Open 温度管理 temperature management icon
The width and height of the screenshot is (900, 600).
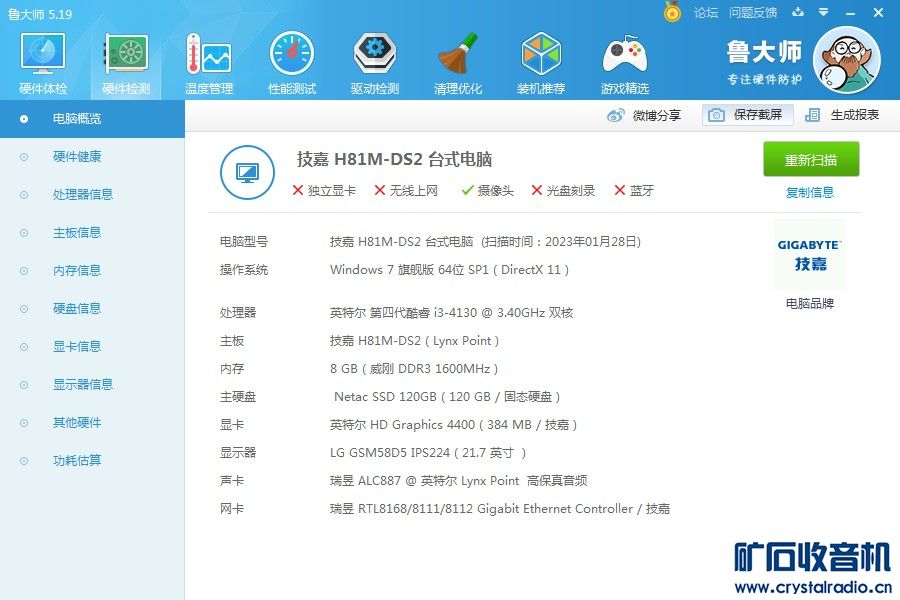point(208,54)
